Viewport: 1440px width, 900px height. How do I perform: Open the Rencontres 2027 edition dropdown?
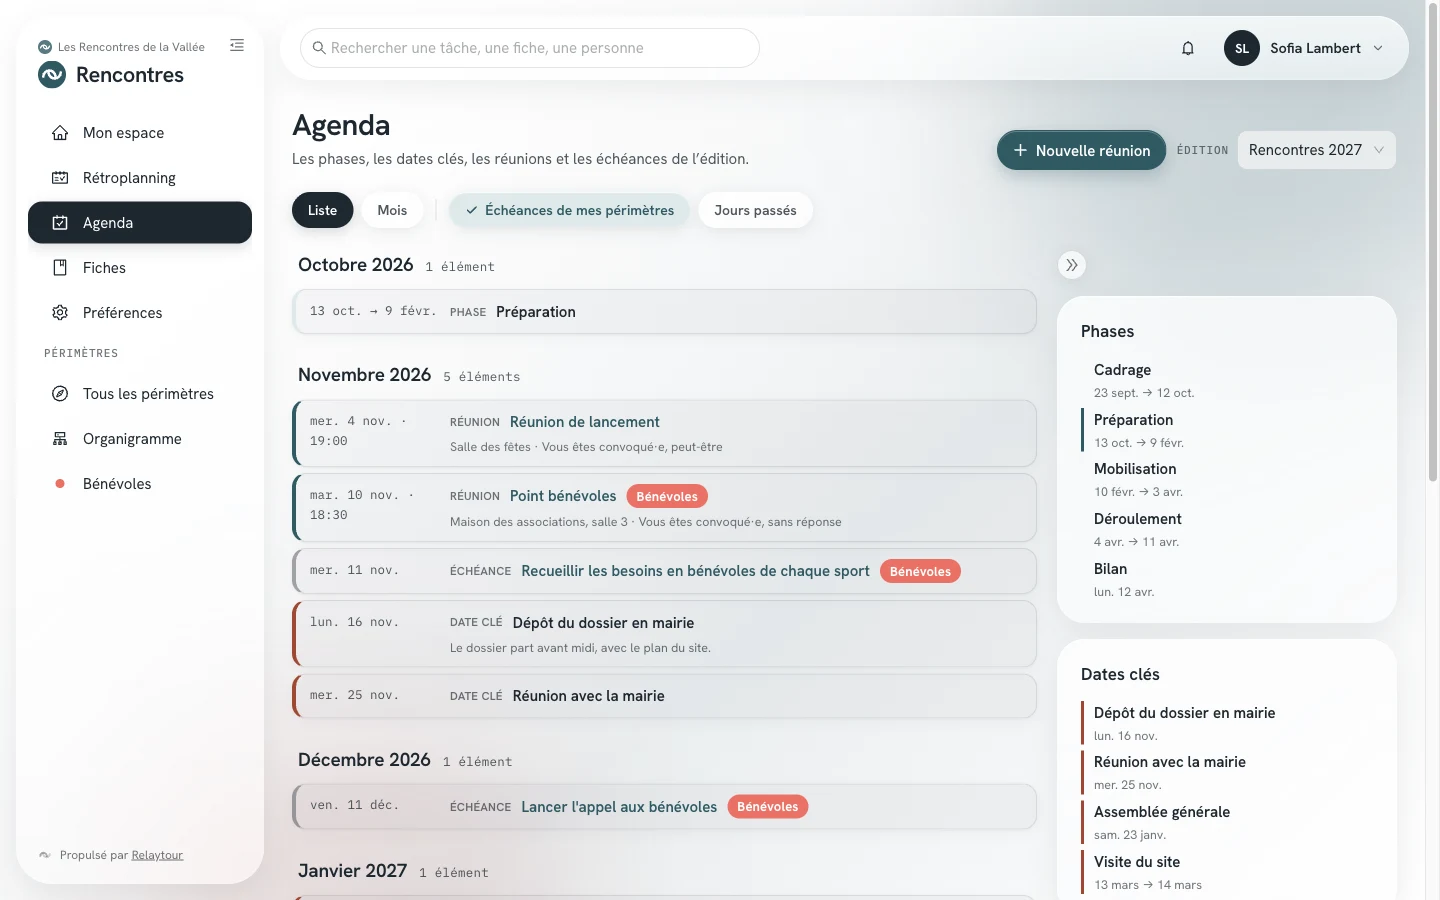(1316, 150)
